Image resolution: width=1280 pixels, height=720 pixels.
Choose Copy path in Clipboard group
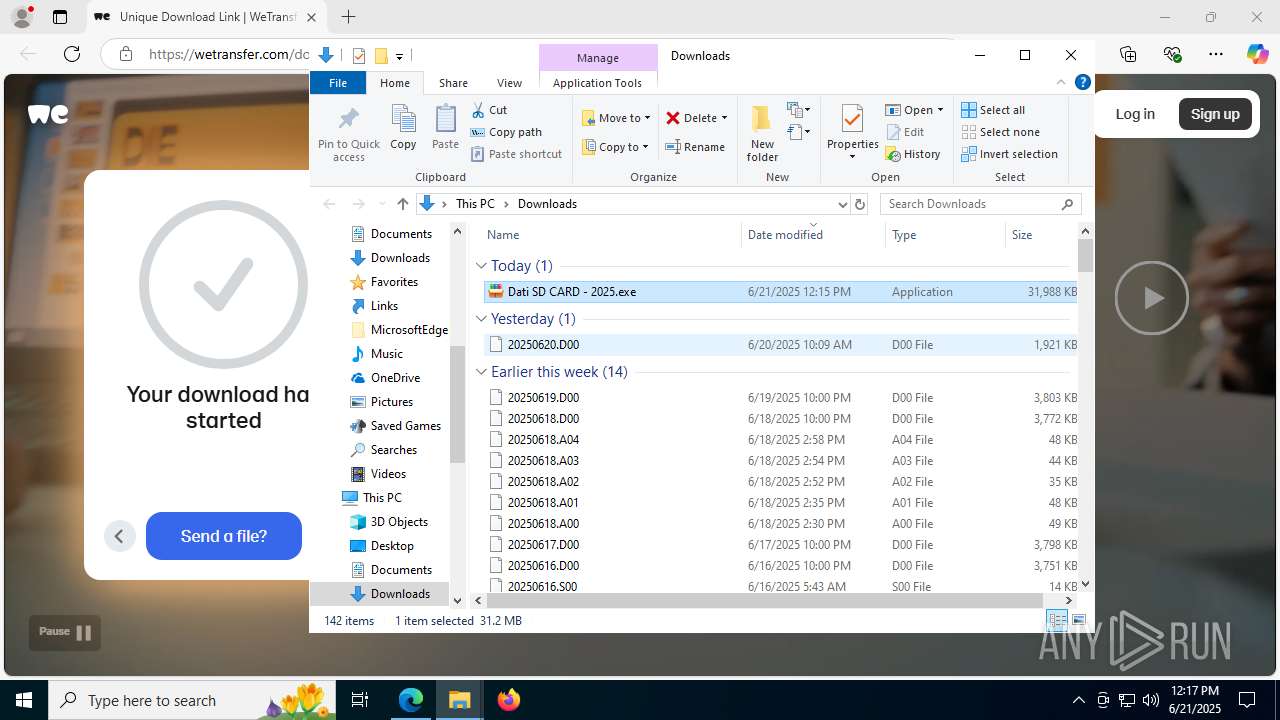[506, 132]
